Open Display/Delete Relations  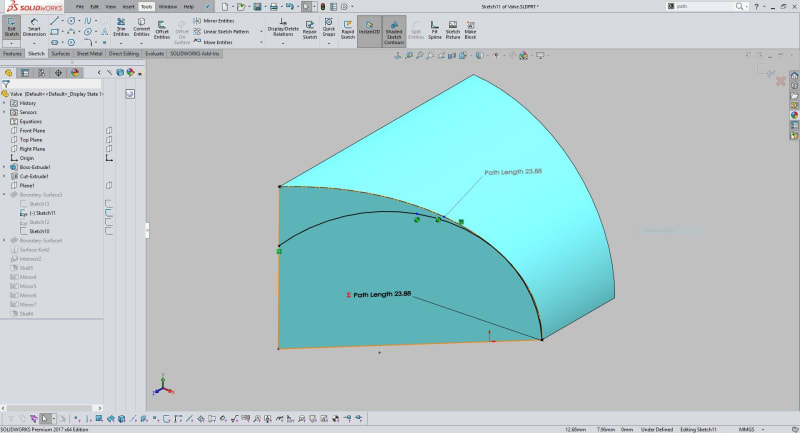pos(283,27)
